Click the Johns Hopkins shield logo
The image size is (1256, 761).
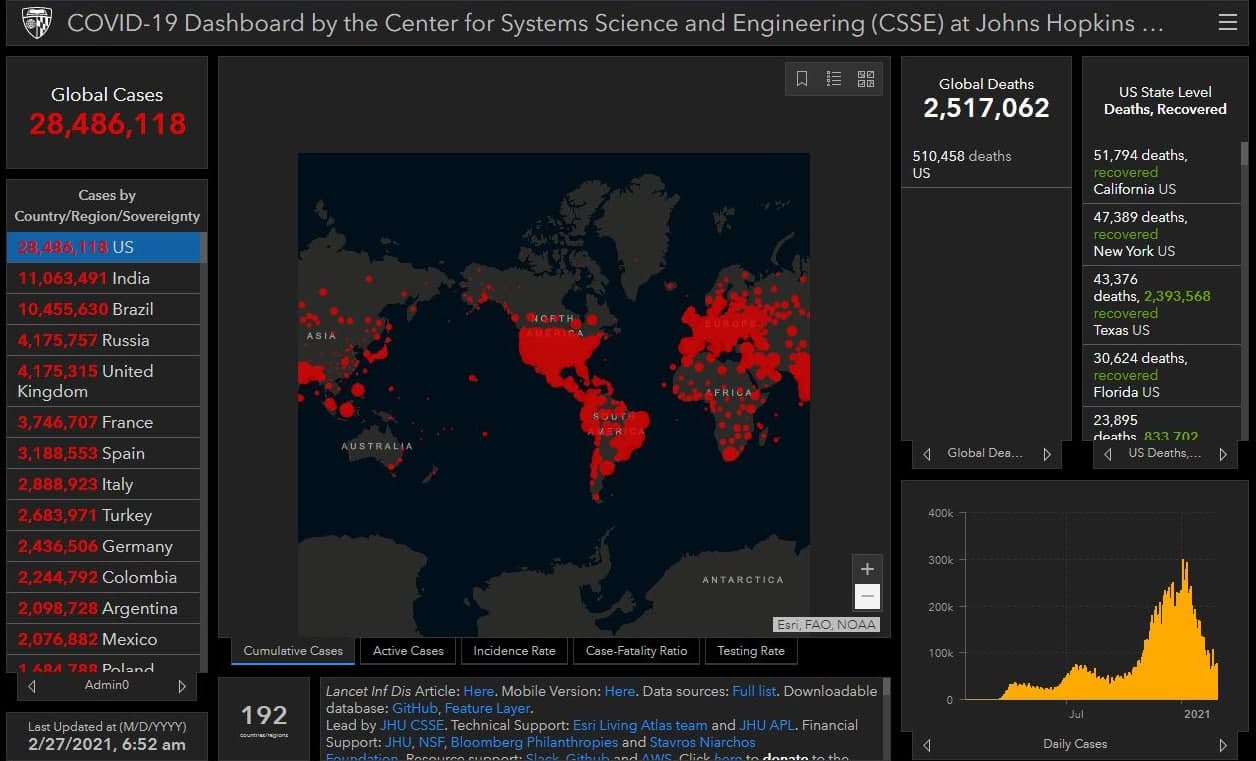coord(37,22)
